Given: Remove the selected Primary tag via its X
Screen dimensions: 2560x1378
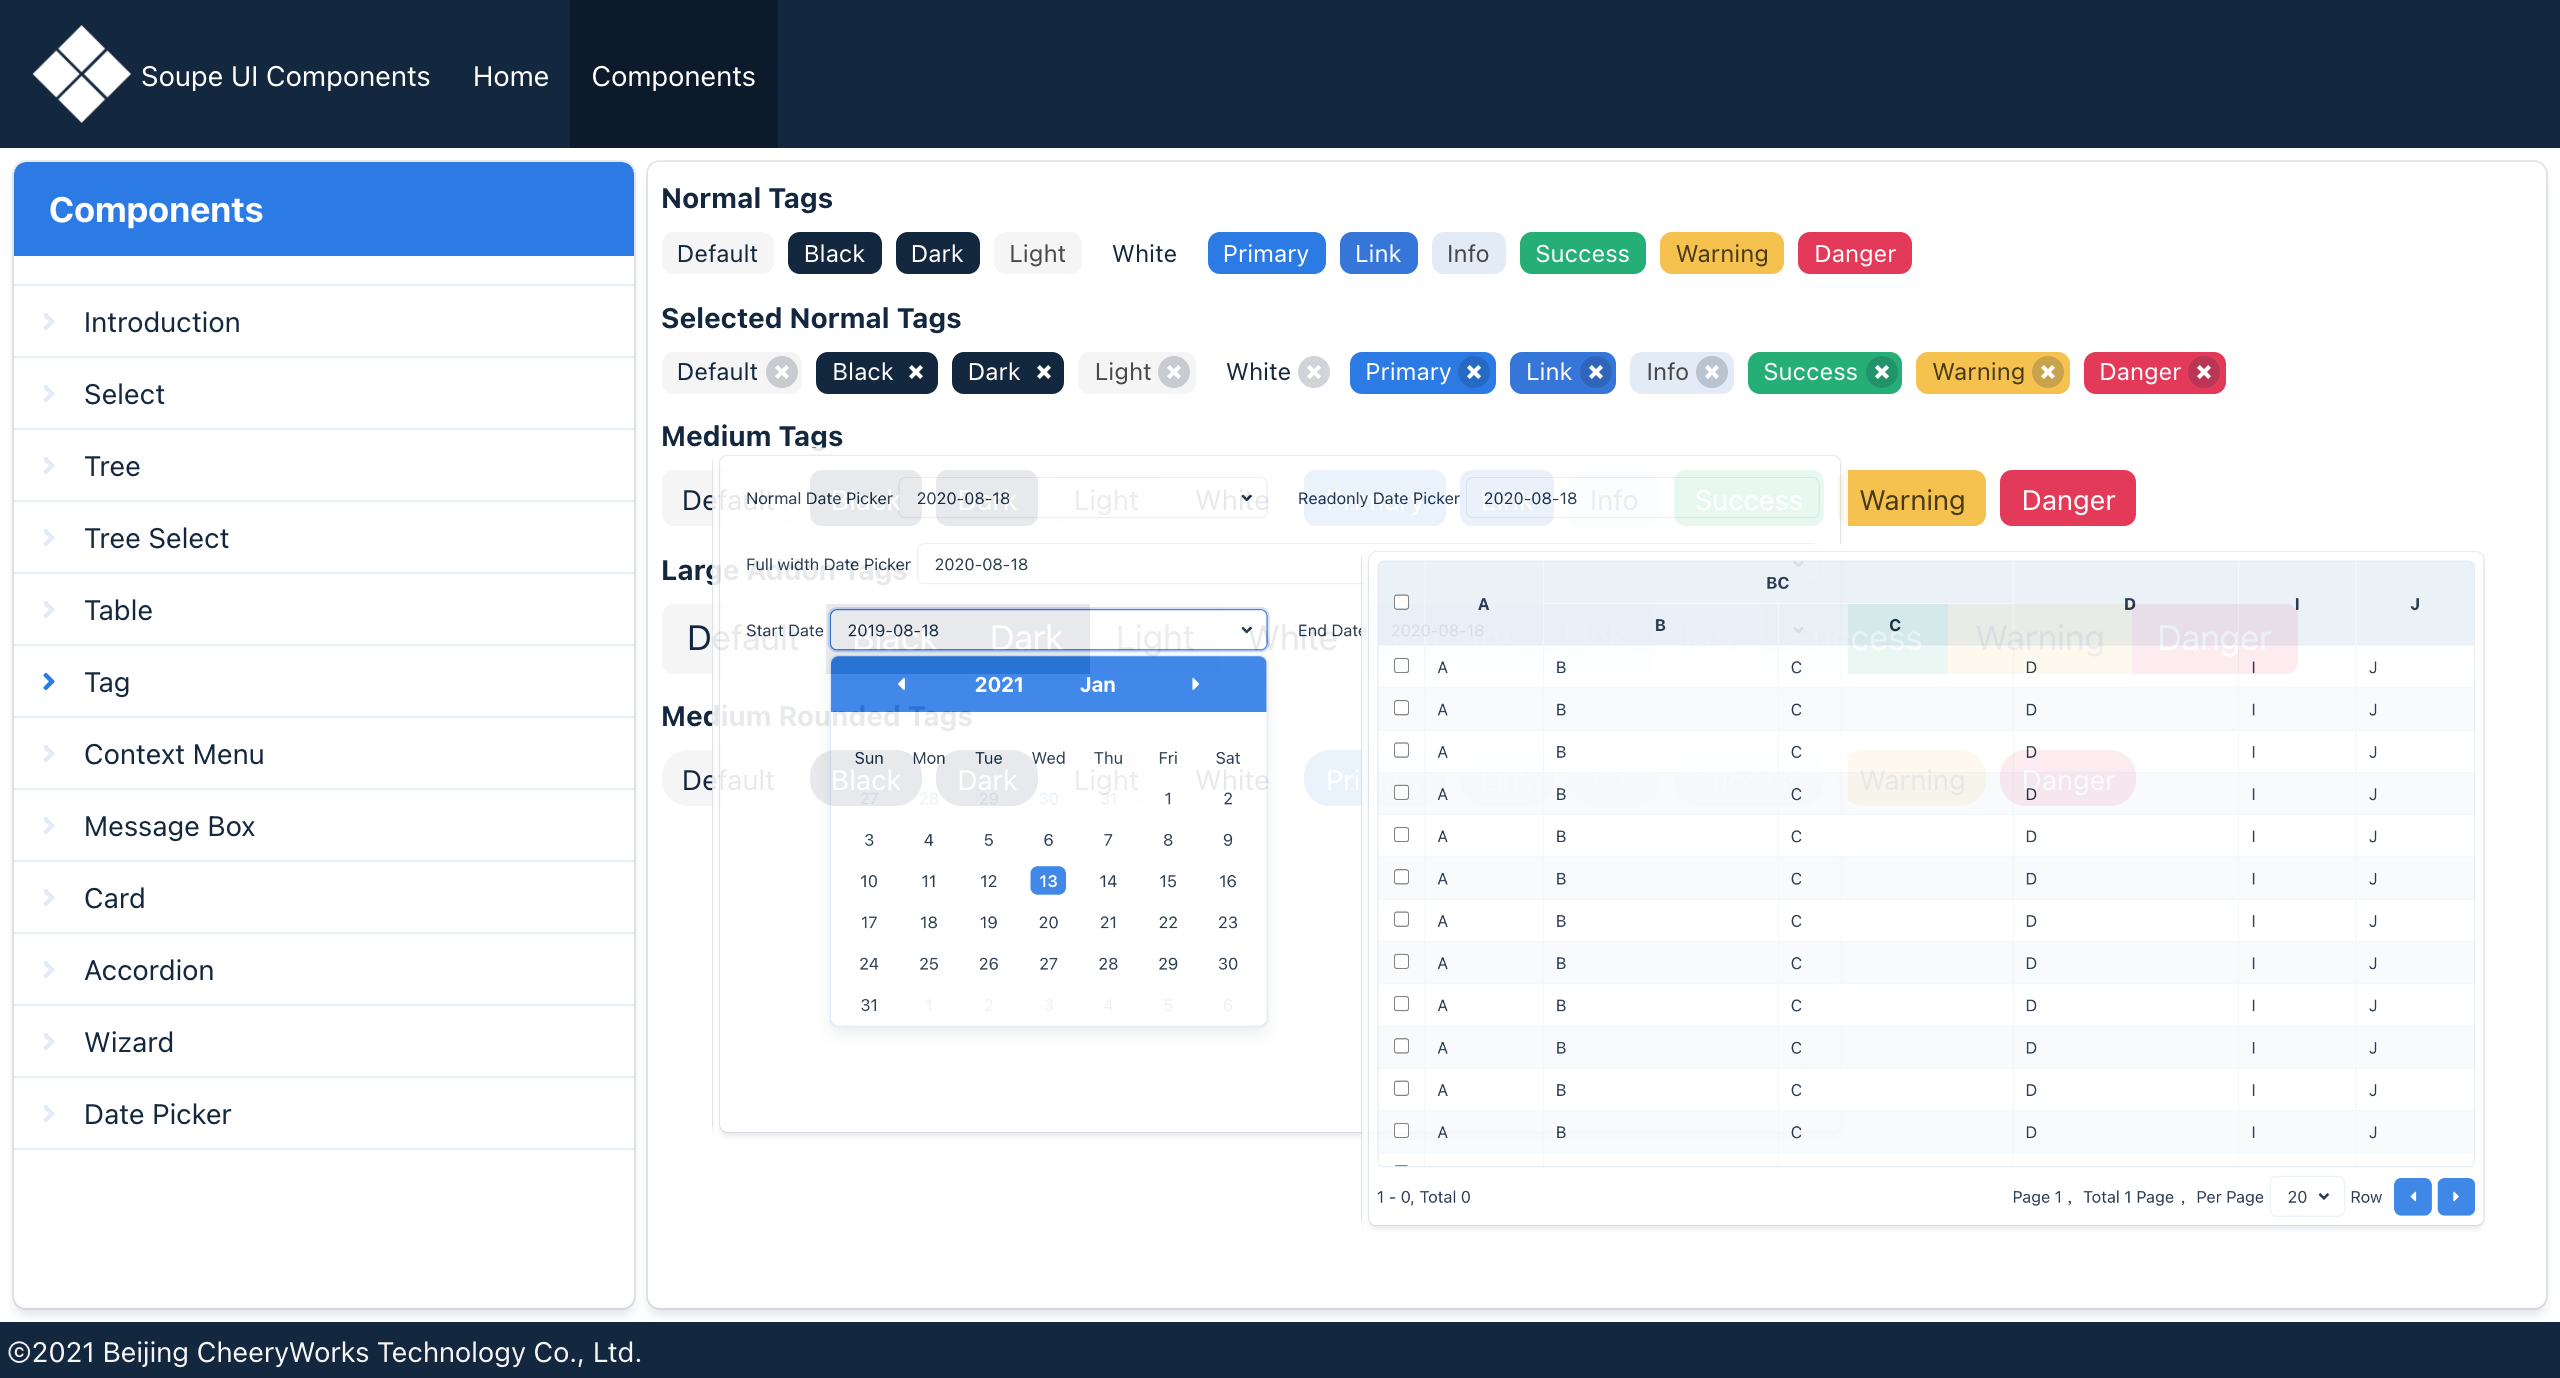Looking at the screenshot, I should tap(1473, 372).
